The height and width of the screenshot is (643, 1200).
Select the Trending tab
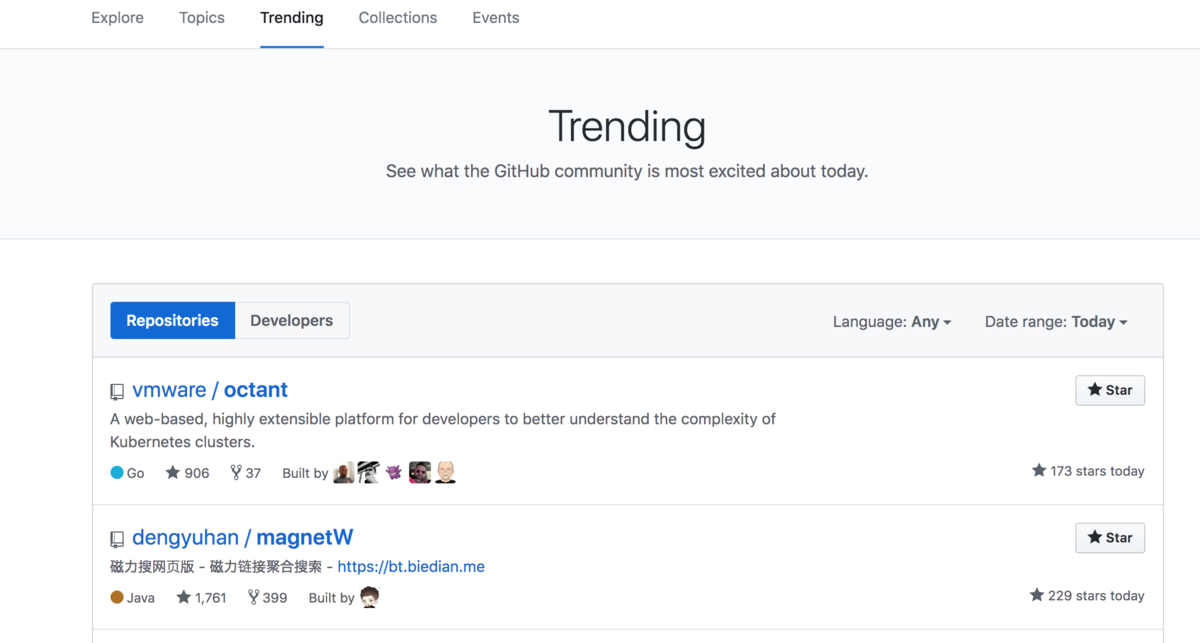click(x=292, y=18)
